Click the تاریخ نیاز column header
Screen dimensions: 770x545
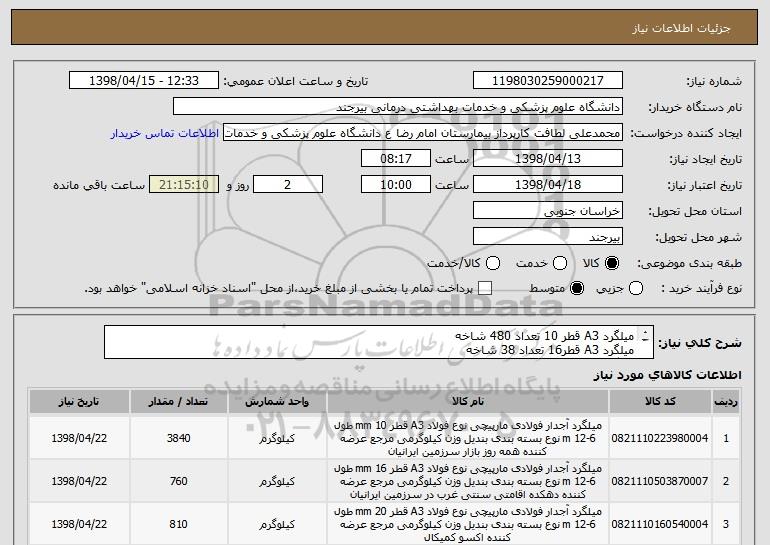(x=79, y=402)
